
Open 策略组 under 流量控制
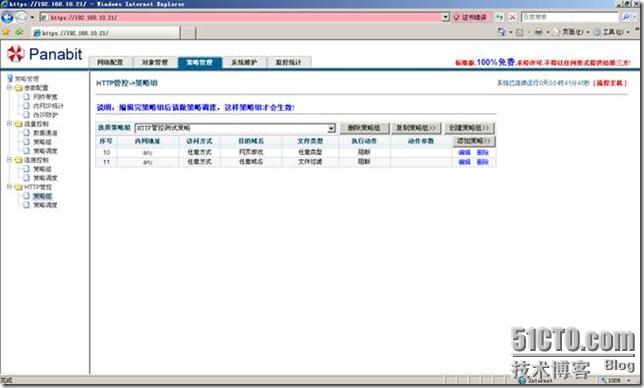(x=42, y=142)
